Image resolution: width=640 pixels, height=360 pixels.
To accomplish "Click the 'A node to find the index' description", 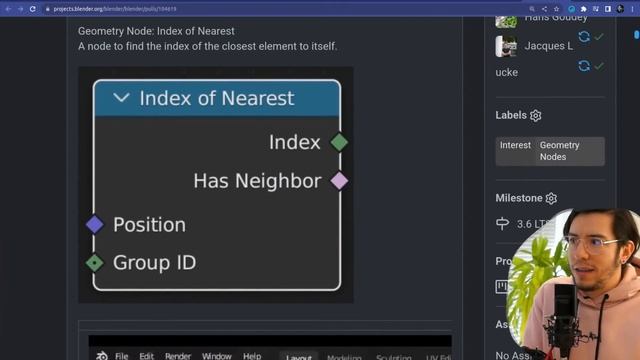I will point(207,46).
